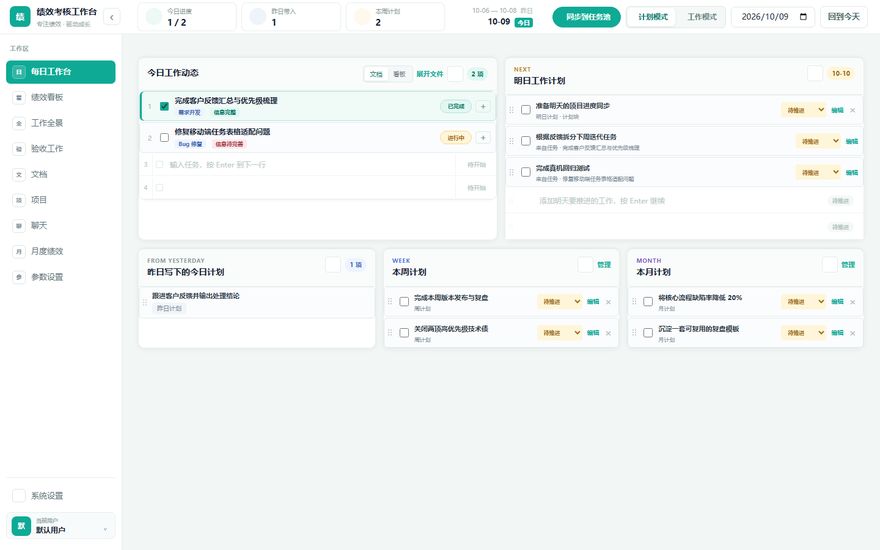Check 完成真机回归测试 task
880x550 pixels.
tap(526, 172)
